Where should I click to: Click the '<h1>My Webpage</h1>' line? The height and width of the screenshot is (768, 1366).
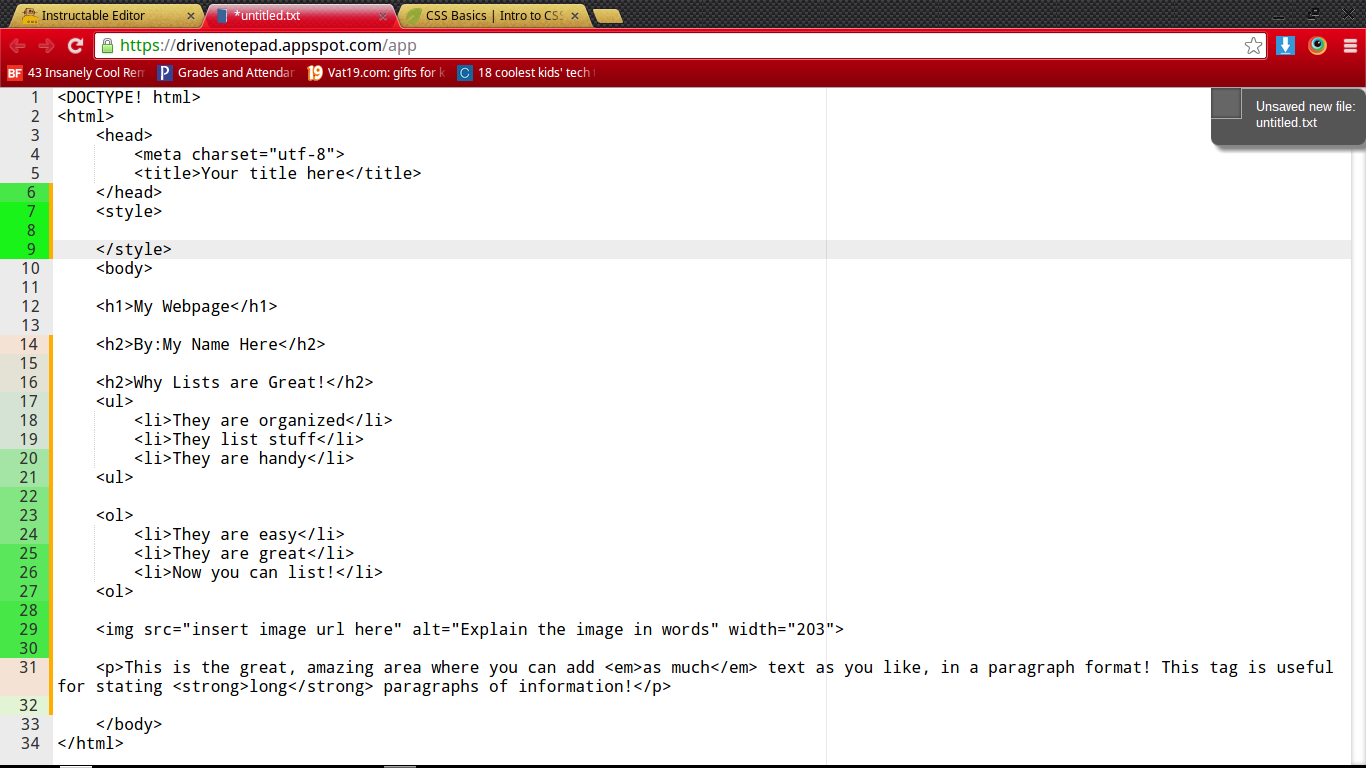(x=187, y=306)
